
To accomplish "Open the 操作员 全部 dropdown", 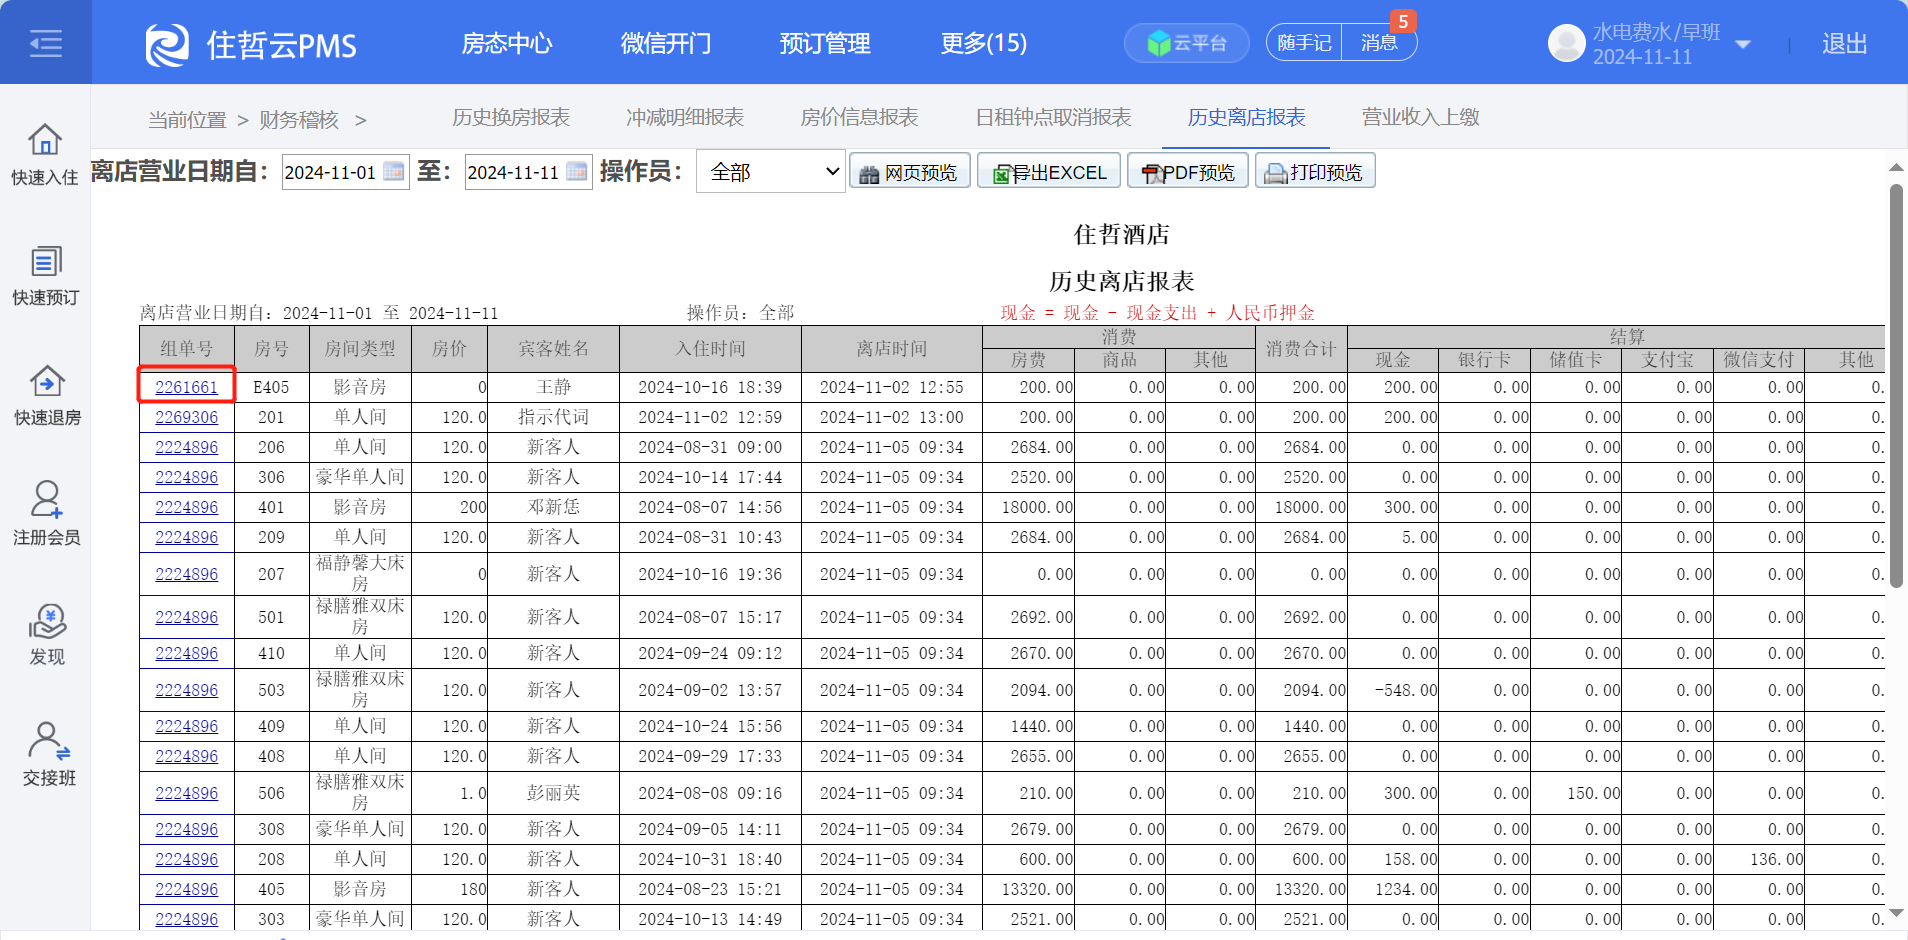I will tap(771, 172).
